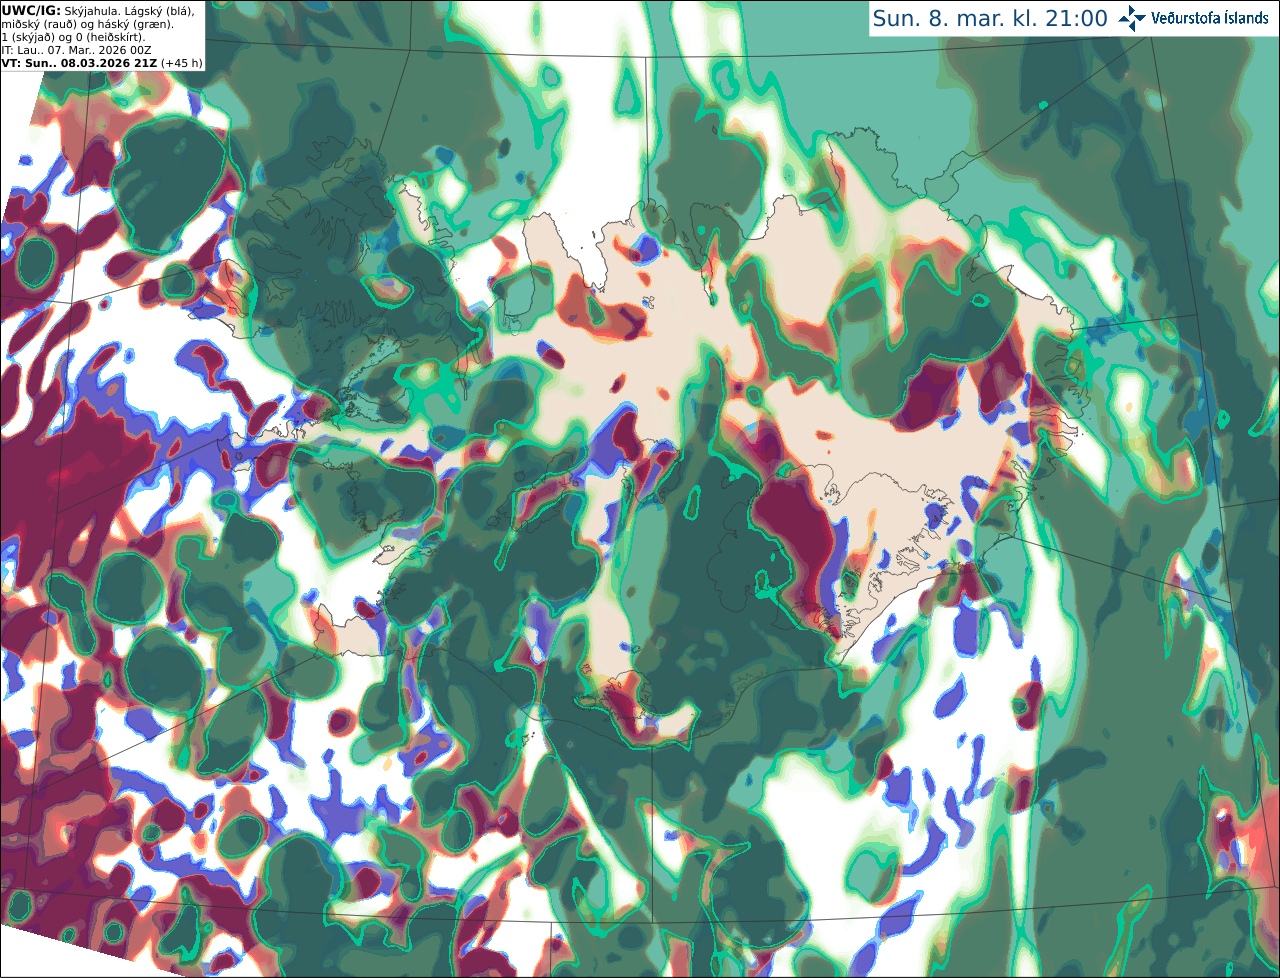Viewport: 1280px width, 978px height.
Task: Click the "miðský (rauð) og háský (græn)" legend line
Action: [x=87, y=24]
